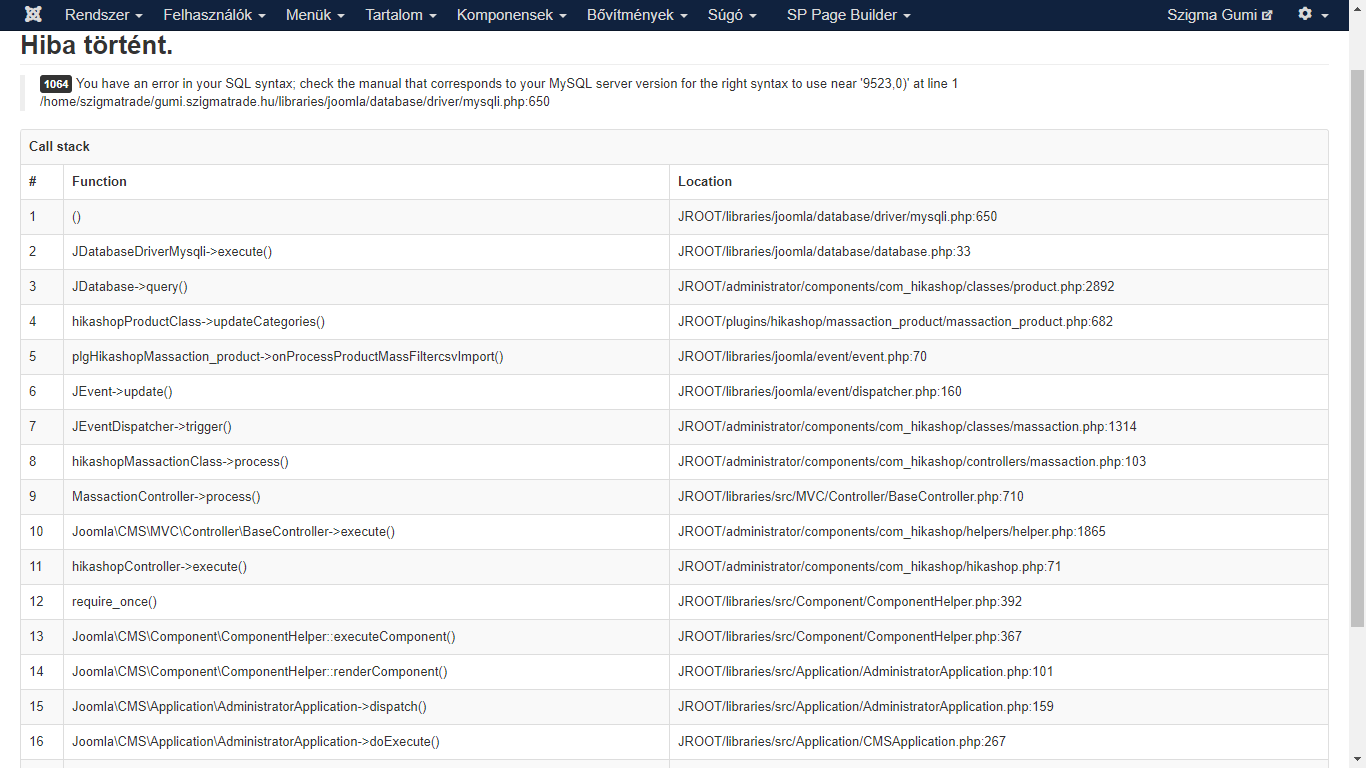
Task: Select AdministratorApplication->dispatch() function text
Action: coord(250,706)
